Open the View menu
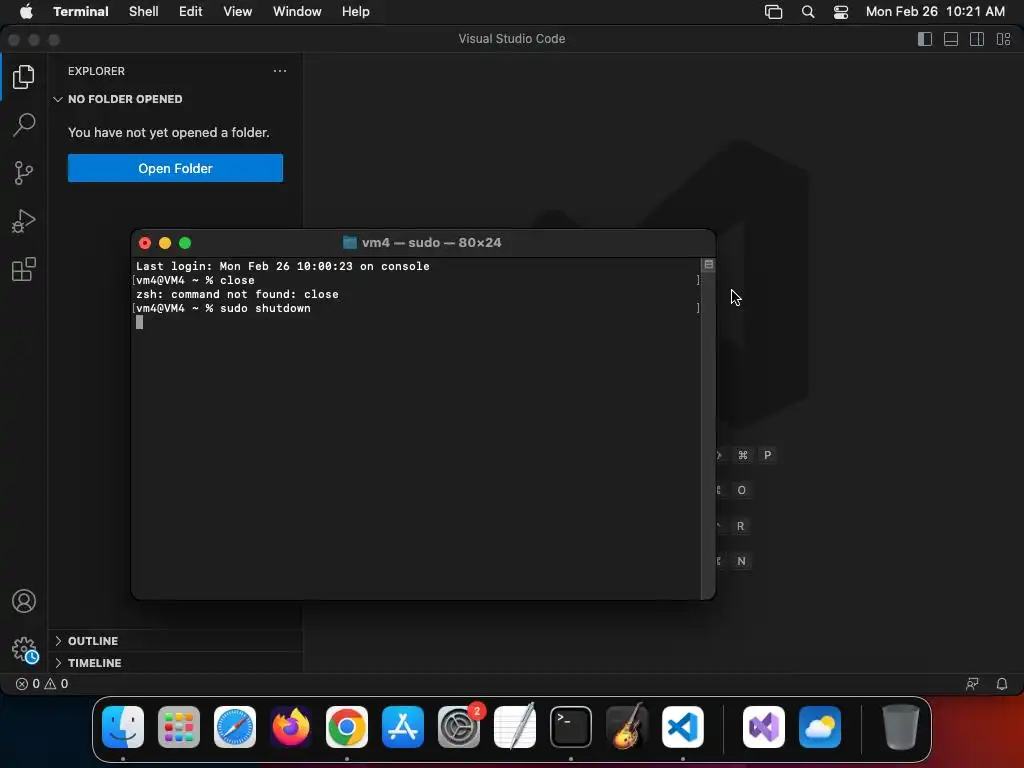This screenshot has width=1024, height=768. point(238,12)
